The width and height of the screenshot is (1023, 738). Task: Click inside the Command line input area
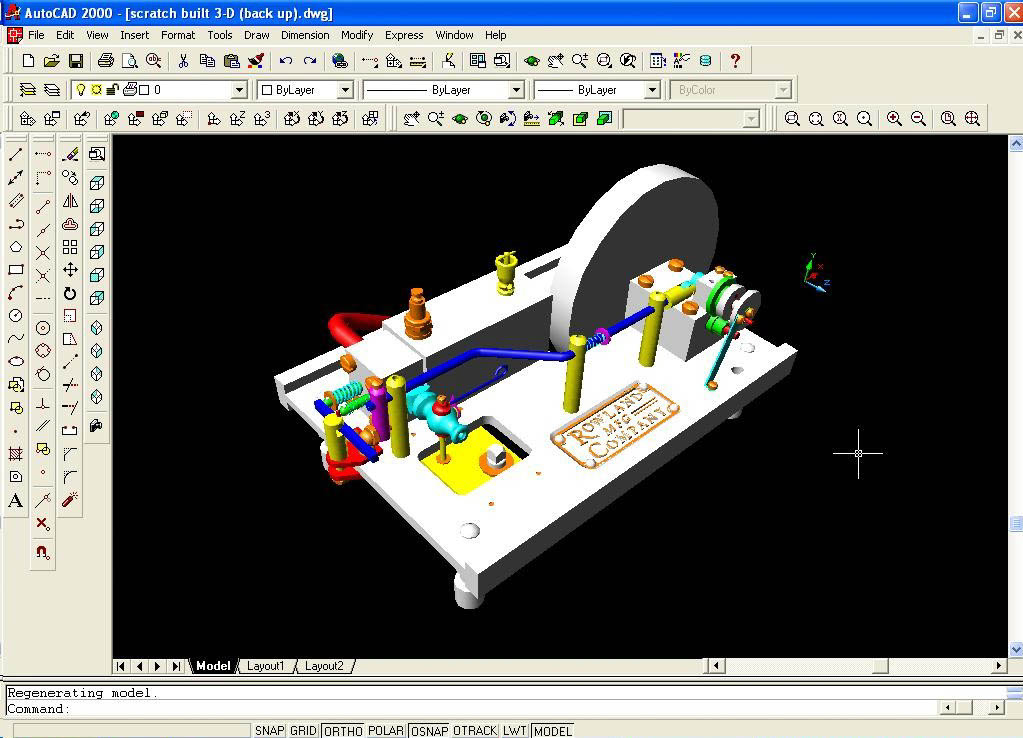[400, 707]
